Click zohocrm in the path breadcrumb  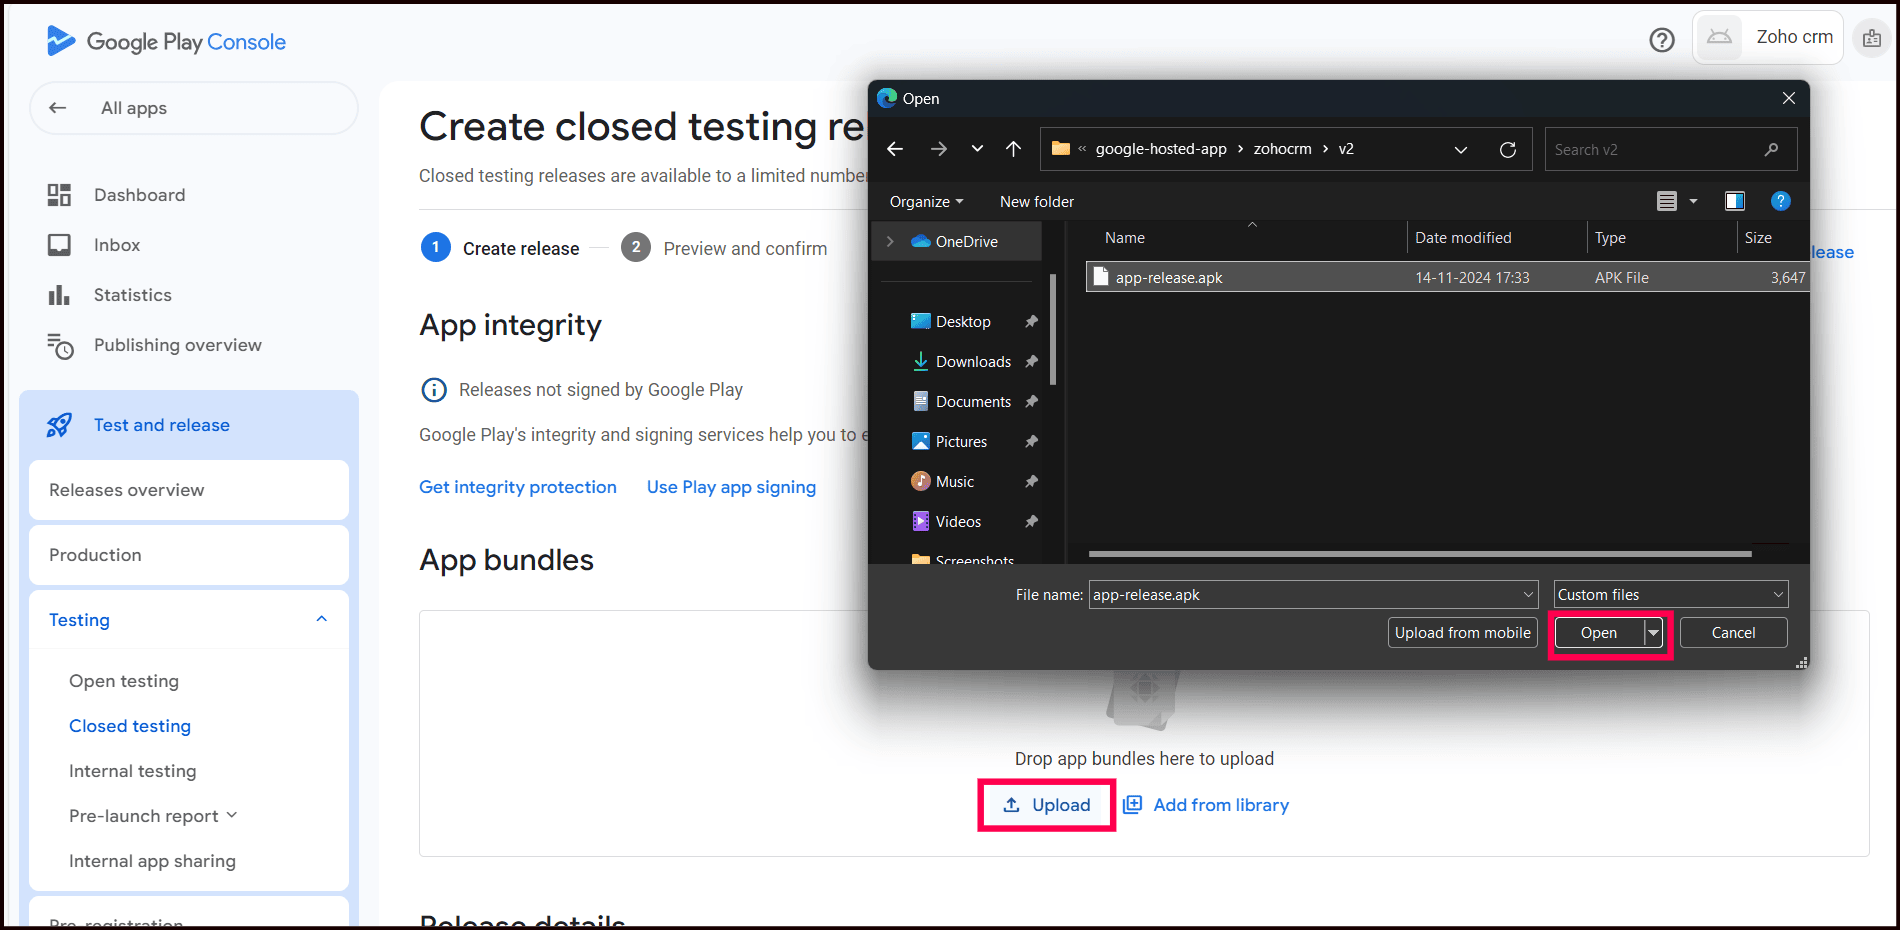[x=1282, y=149]
